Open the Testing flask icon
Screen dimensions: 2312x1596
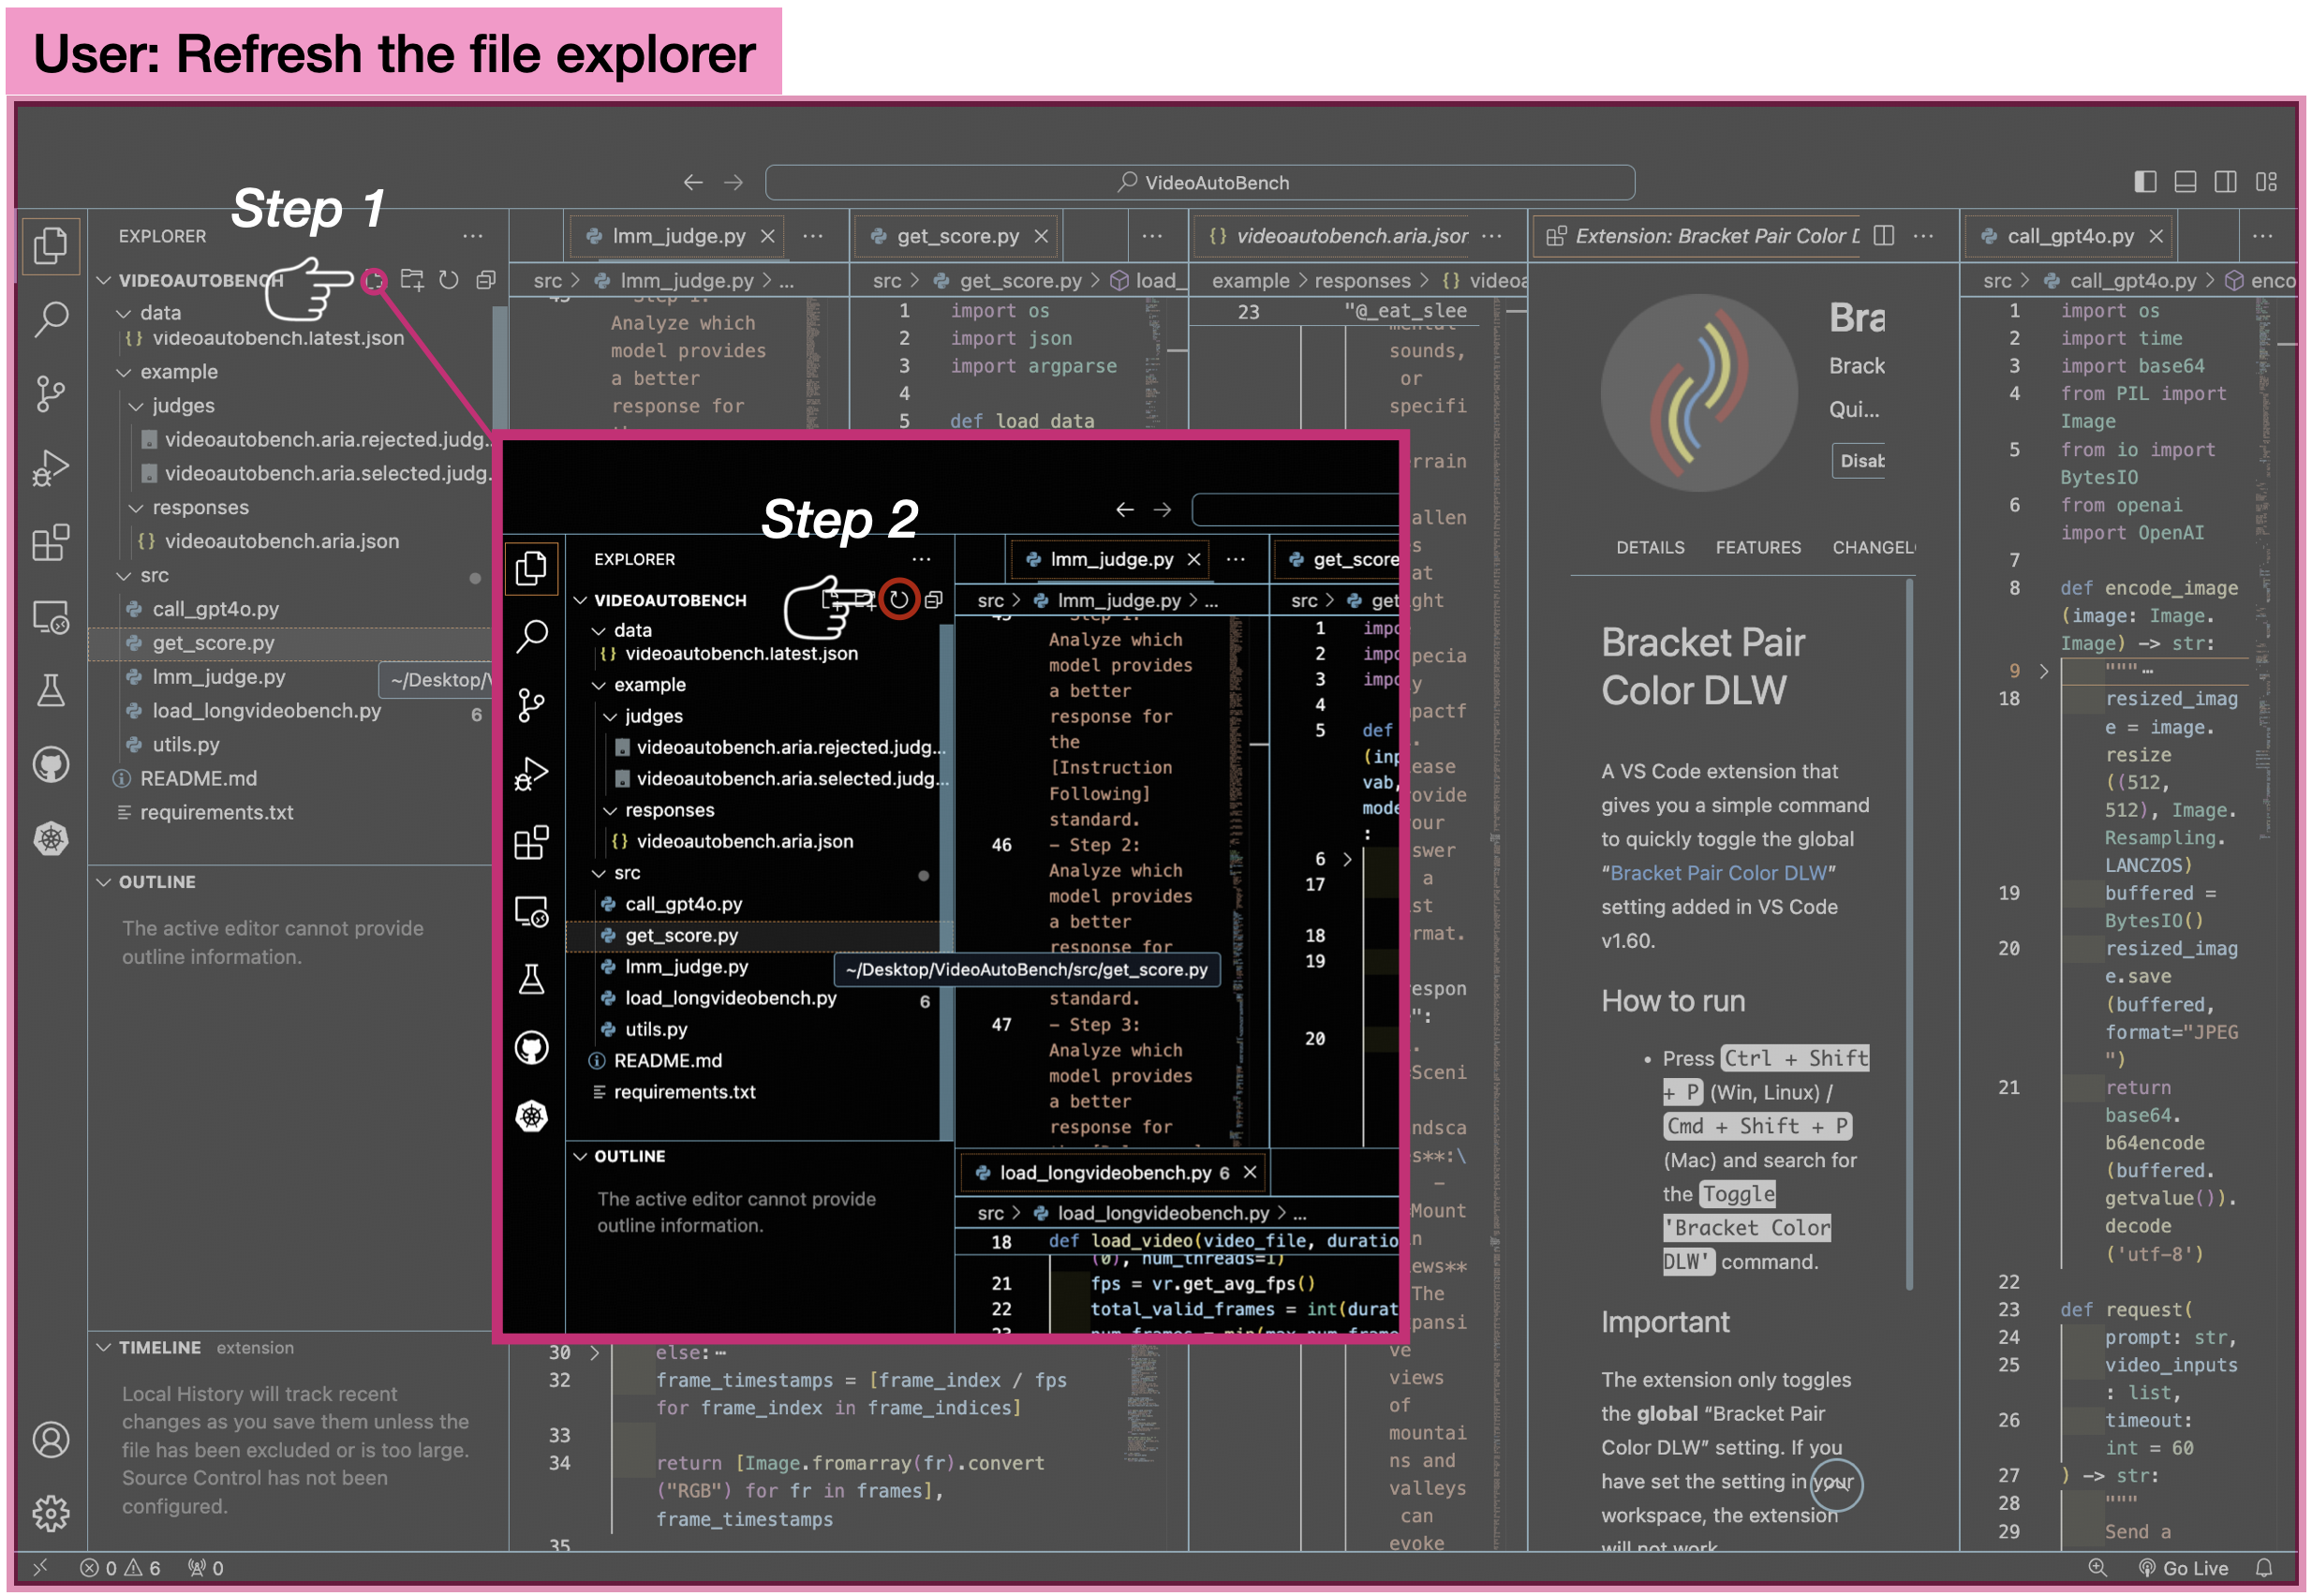tap(51, 690)
